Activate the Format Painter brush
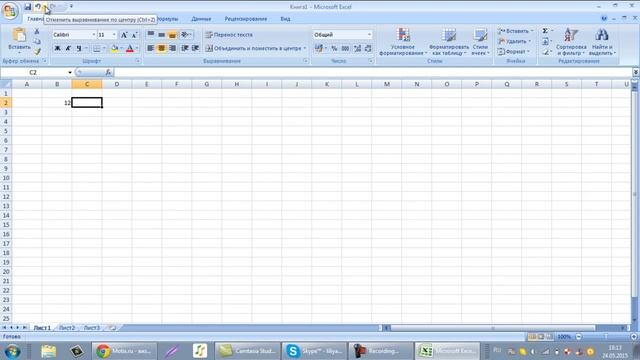This screenshot has height=360, width=640. 37,51
